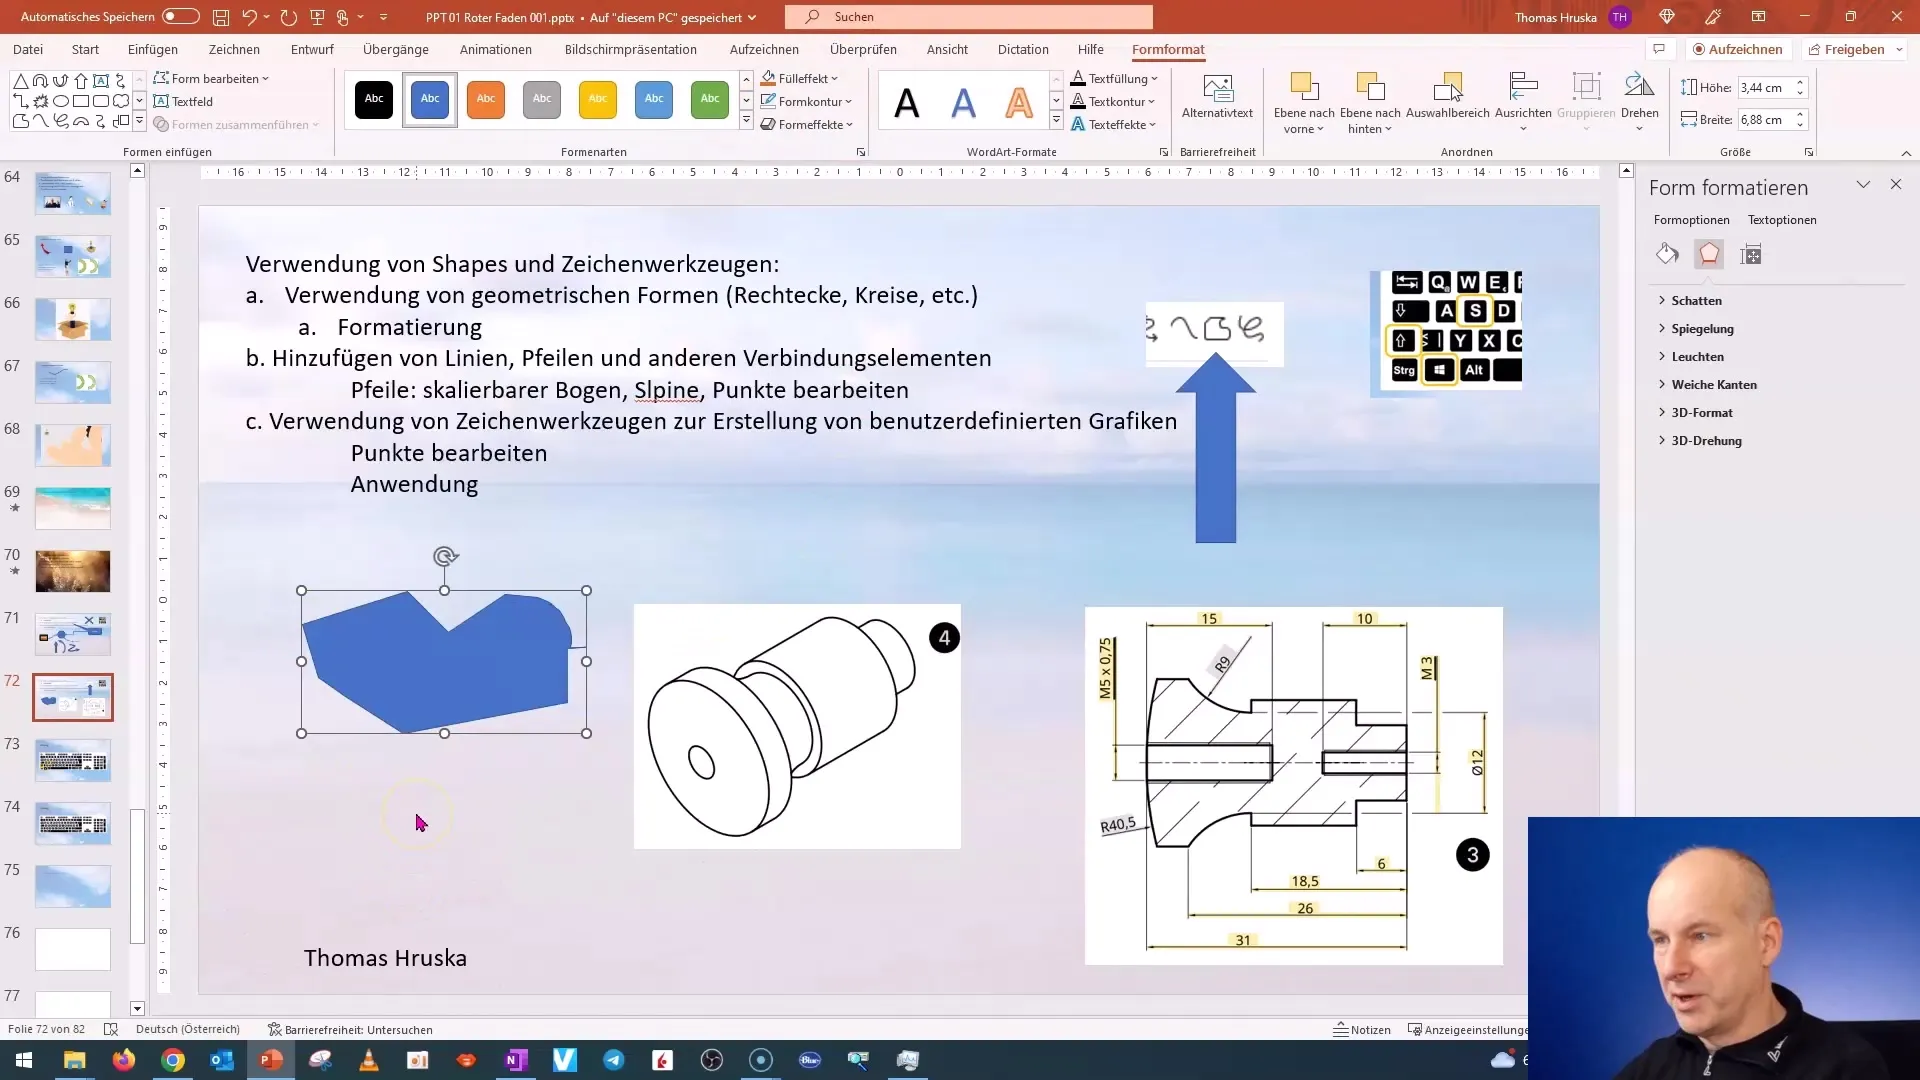This screenshot has width=1920, height=1080.
Task: Expand the shapes gallery
Action: [x=139, y=122]
